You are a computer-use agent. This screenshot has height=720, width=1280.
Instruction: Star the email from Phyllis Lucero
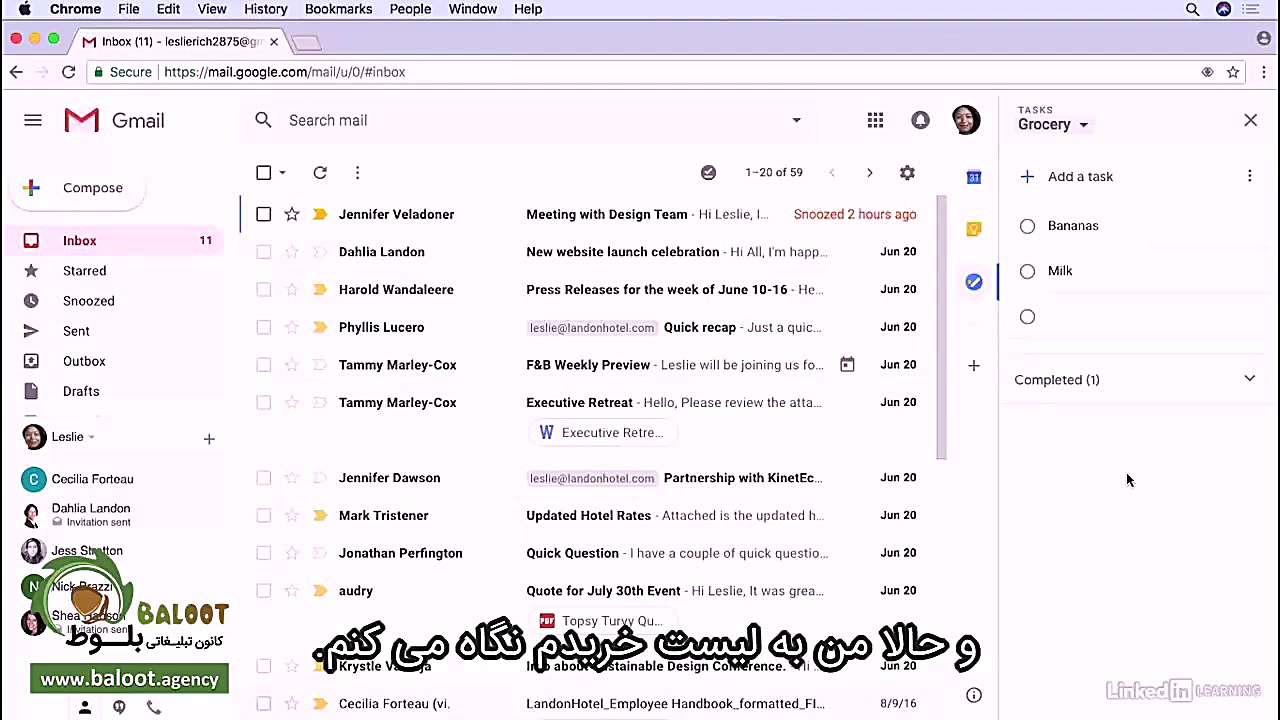[x=291, y=327]
